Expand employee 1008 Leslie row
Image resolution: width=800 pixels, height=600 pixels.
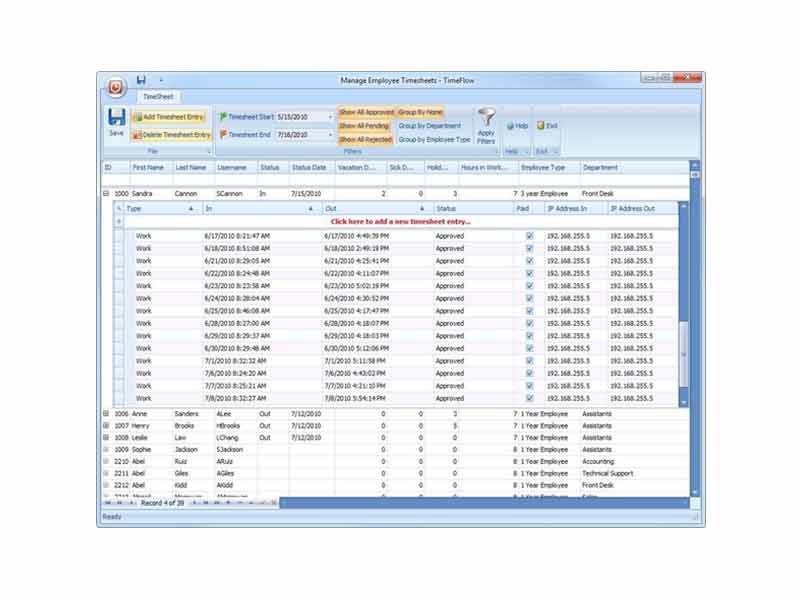(x=106, y=437)
